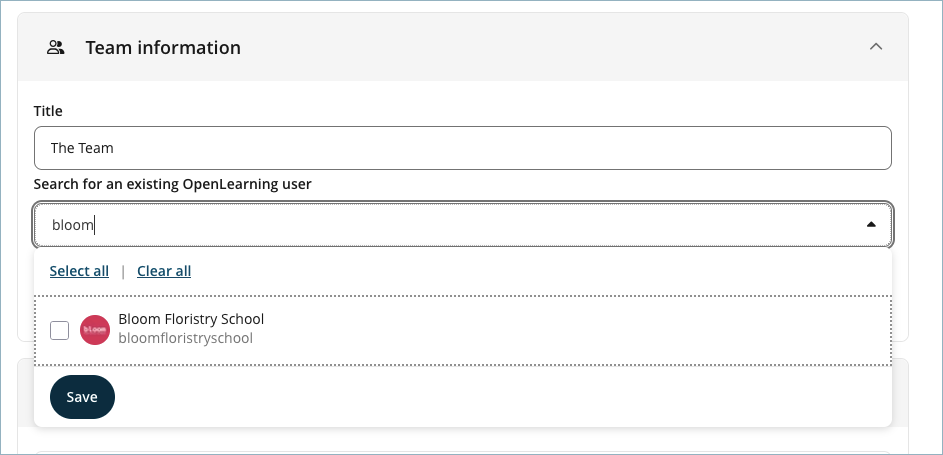The width and height of the screenshot is (943, 455).
Task: Tick the Bloom Floristry School checkbox
Action: point(59,329)
